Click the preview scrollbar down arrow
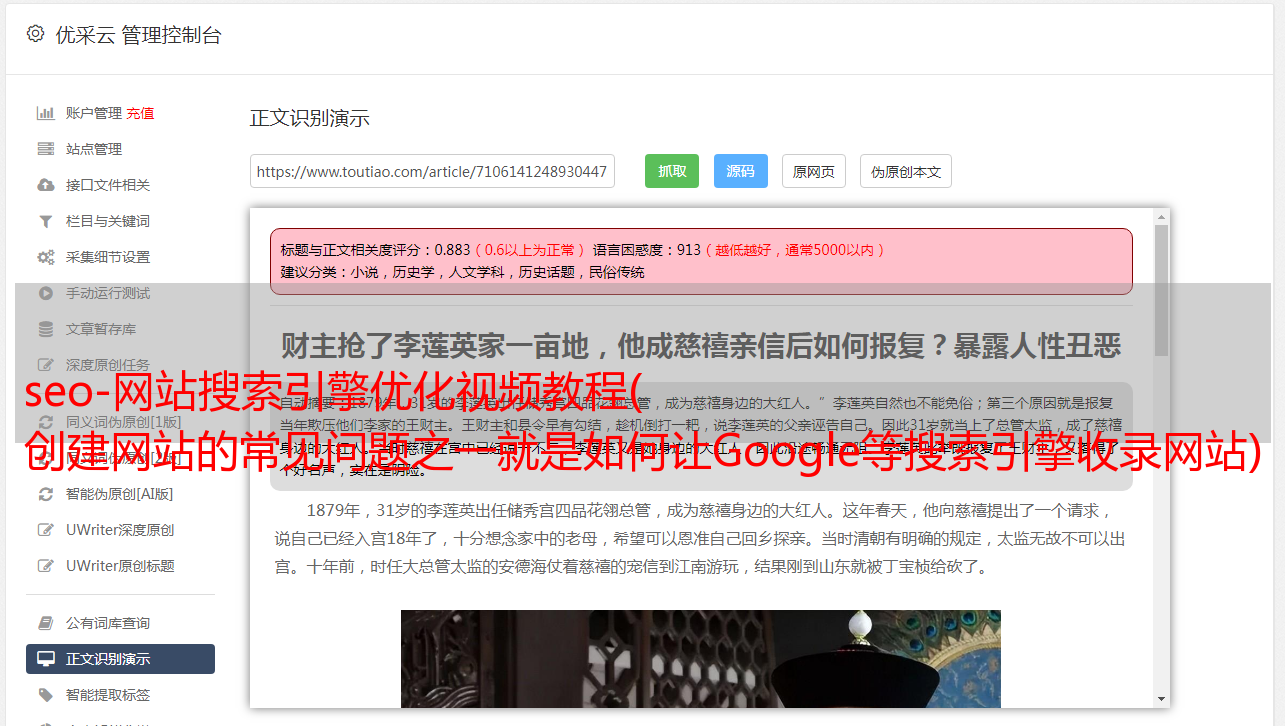The height and width of the screenshot is (726, 1285). tap(1161, 699)
